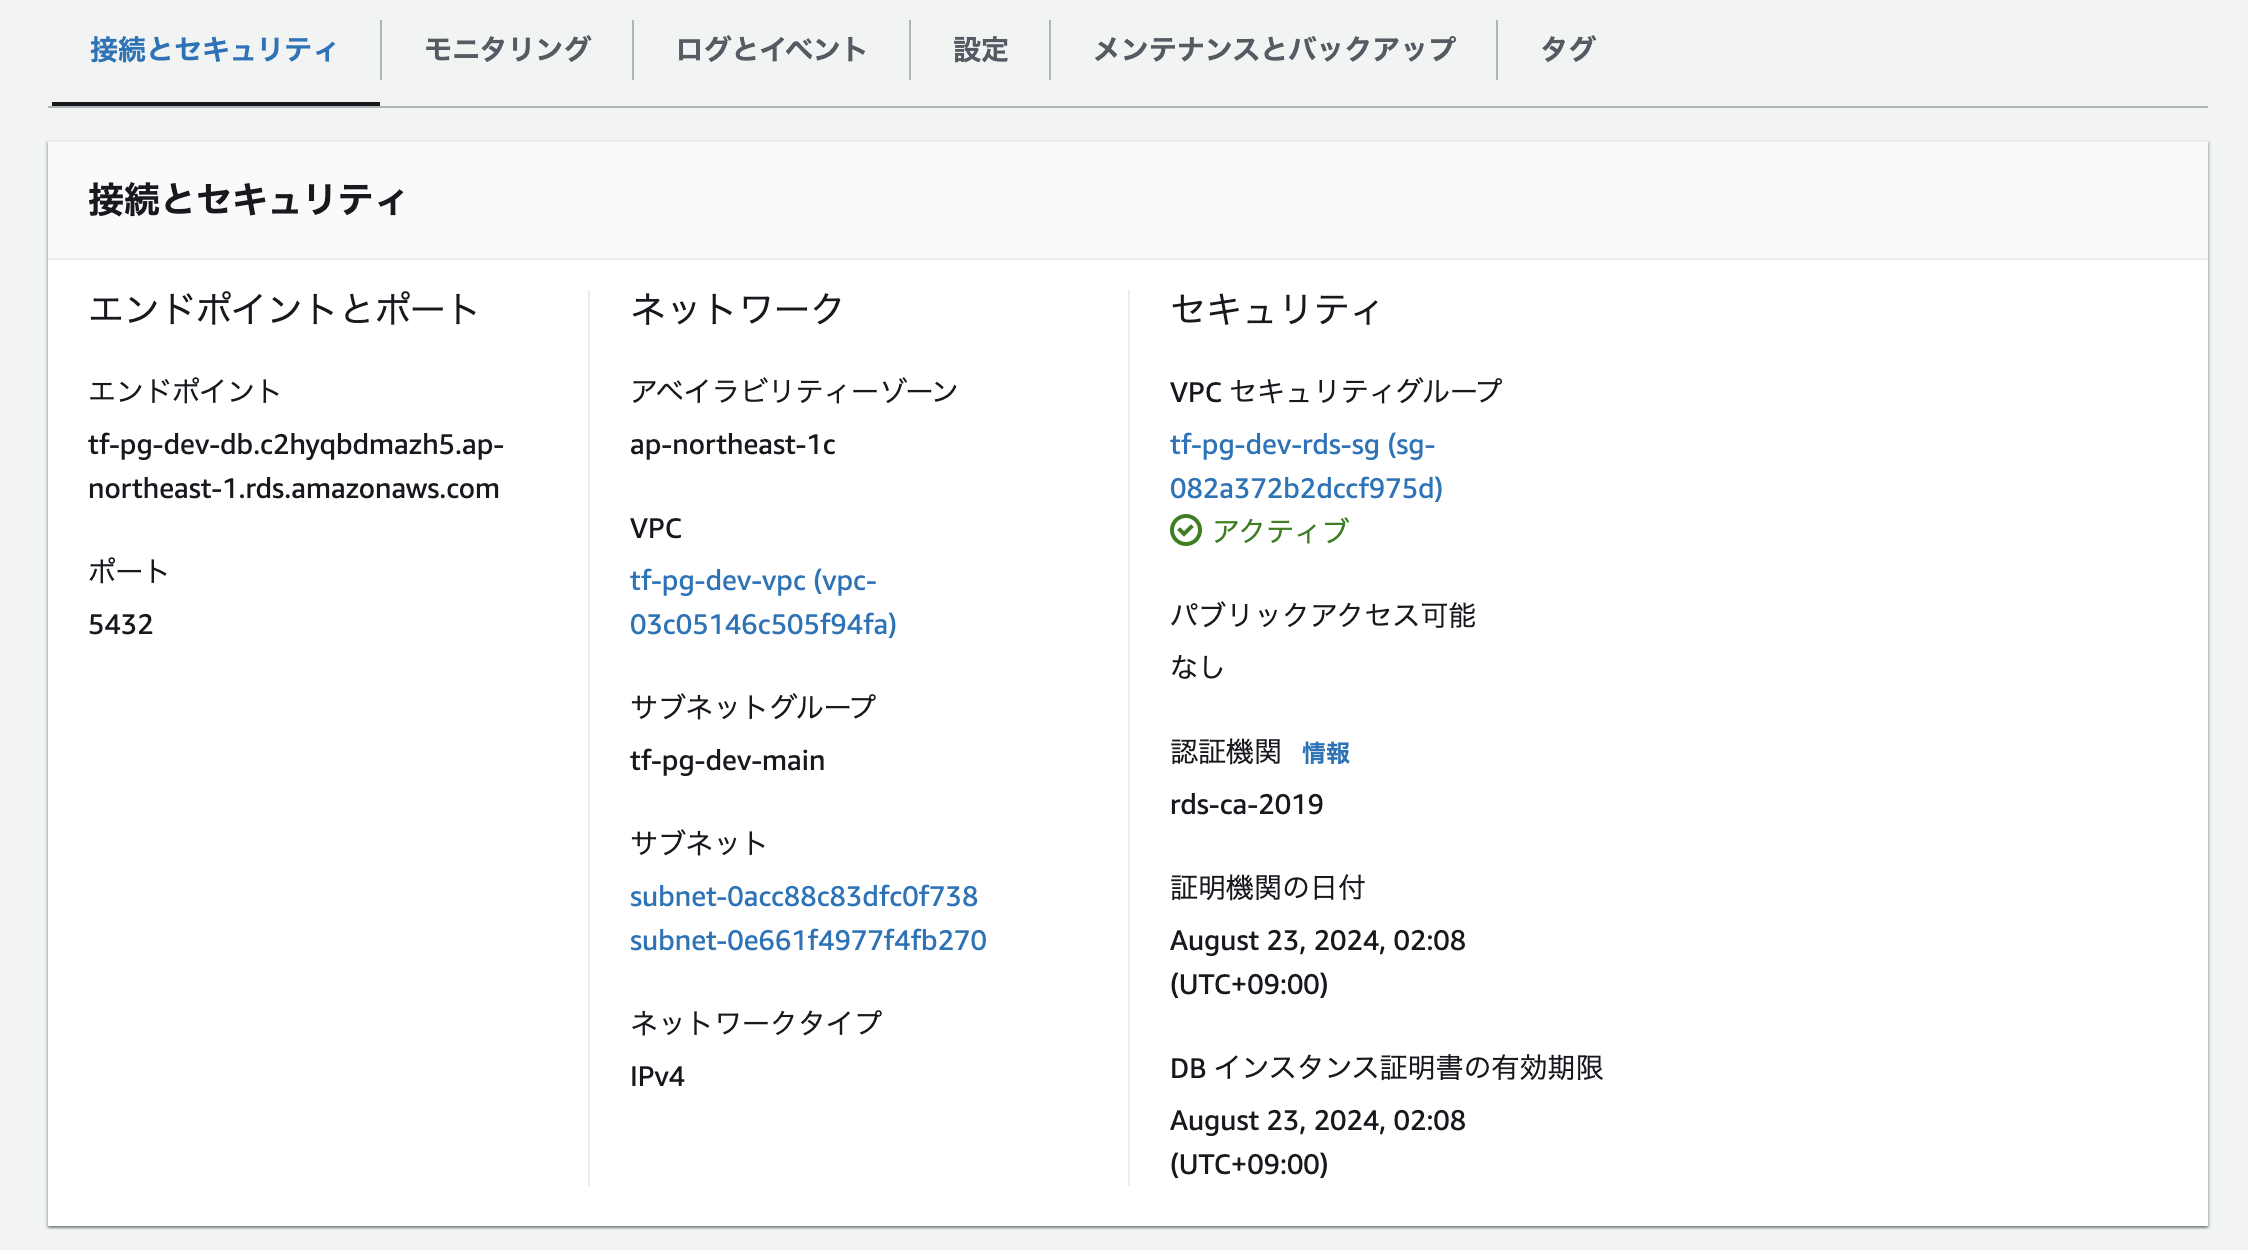Open the tf-pg-dev-rds-sg security group link
Viewport: 2248px width, 1250px height.
click(x=1300, y=467)
